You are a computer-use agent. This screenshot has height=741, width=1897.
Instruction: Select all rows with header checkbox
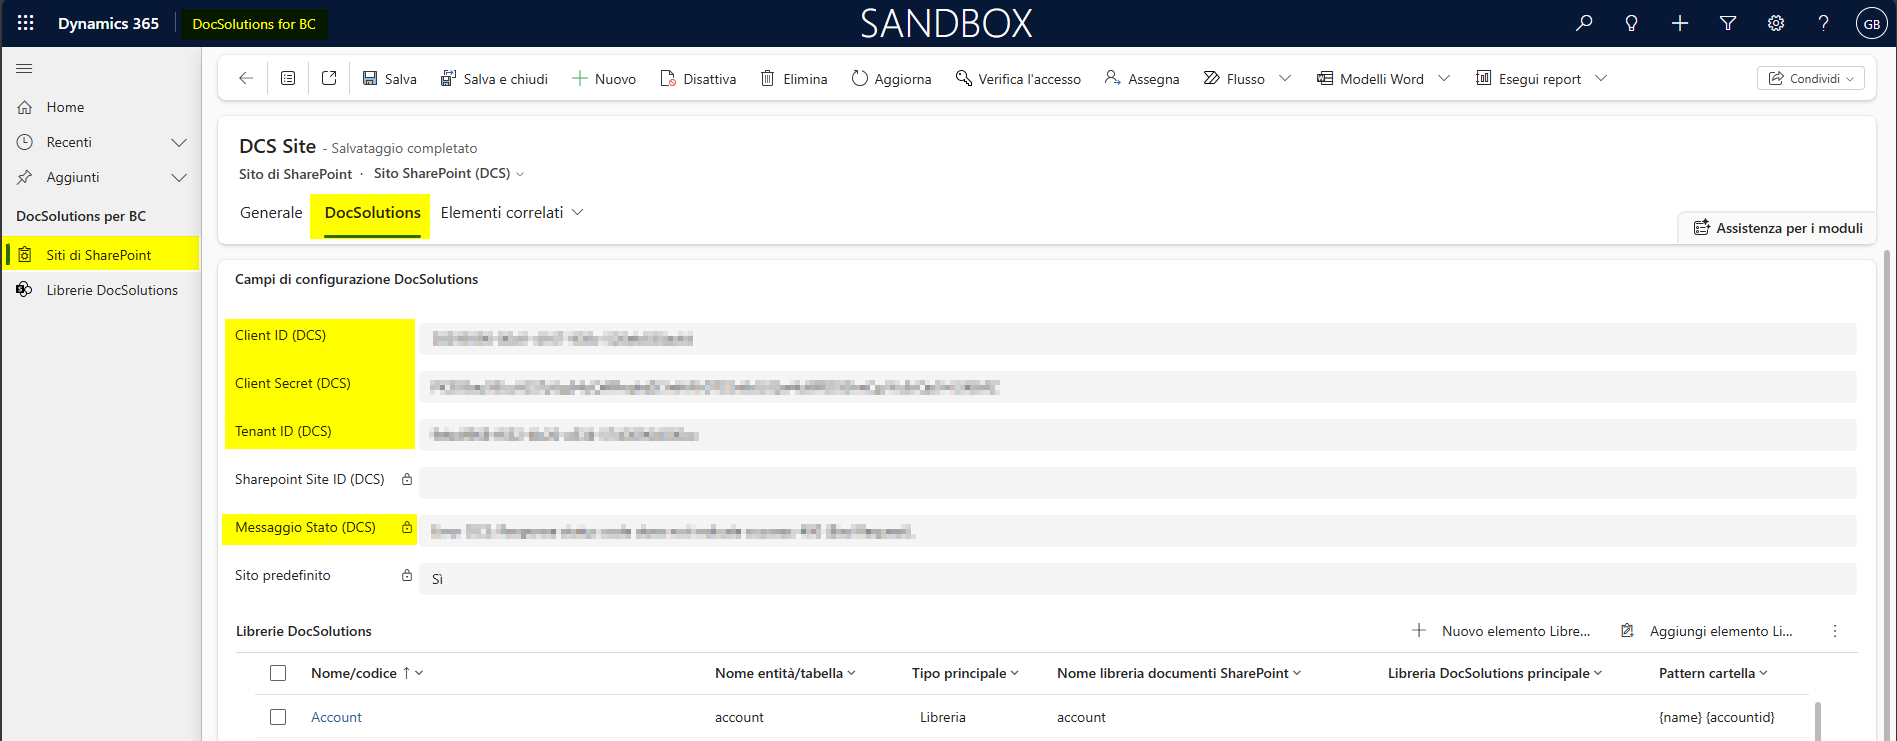[278, 673]
